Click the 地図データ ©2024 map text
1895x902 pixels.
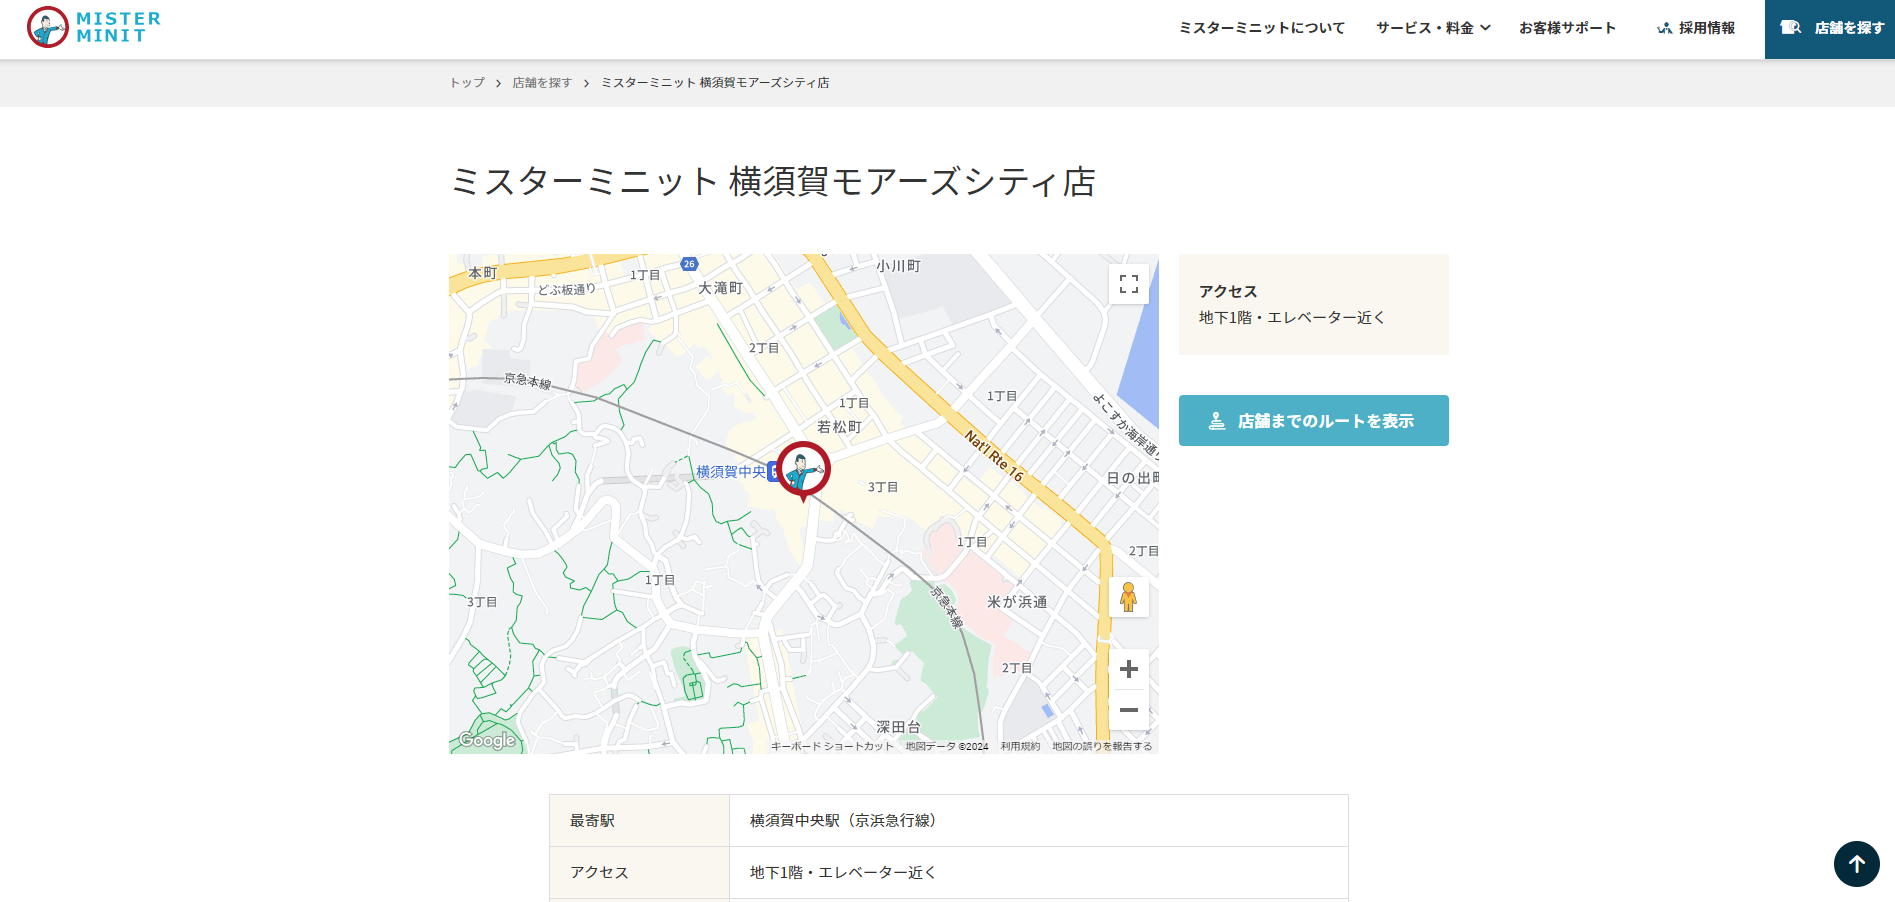(947, 746)
